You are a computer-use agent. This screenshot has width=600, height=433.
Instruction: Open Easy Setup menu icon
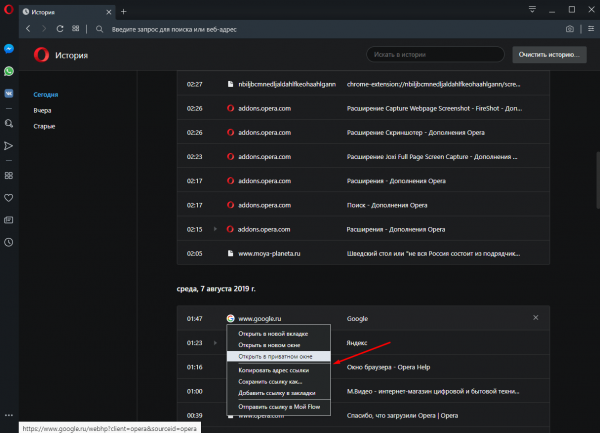pos(591,29)
